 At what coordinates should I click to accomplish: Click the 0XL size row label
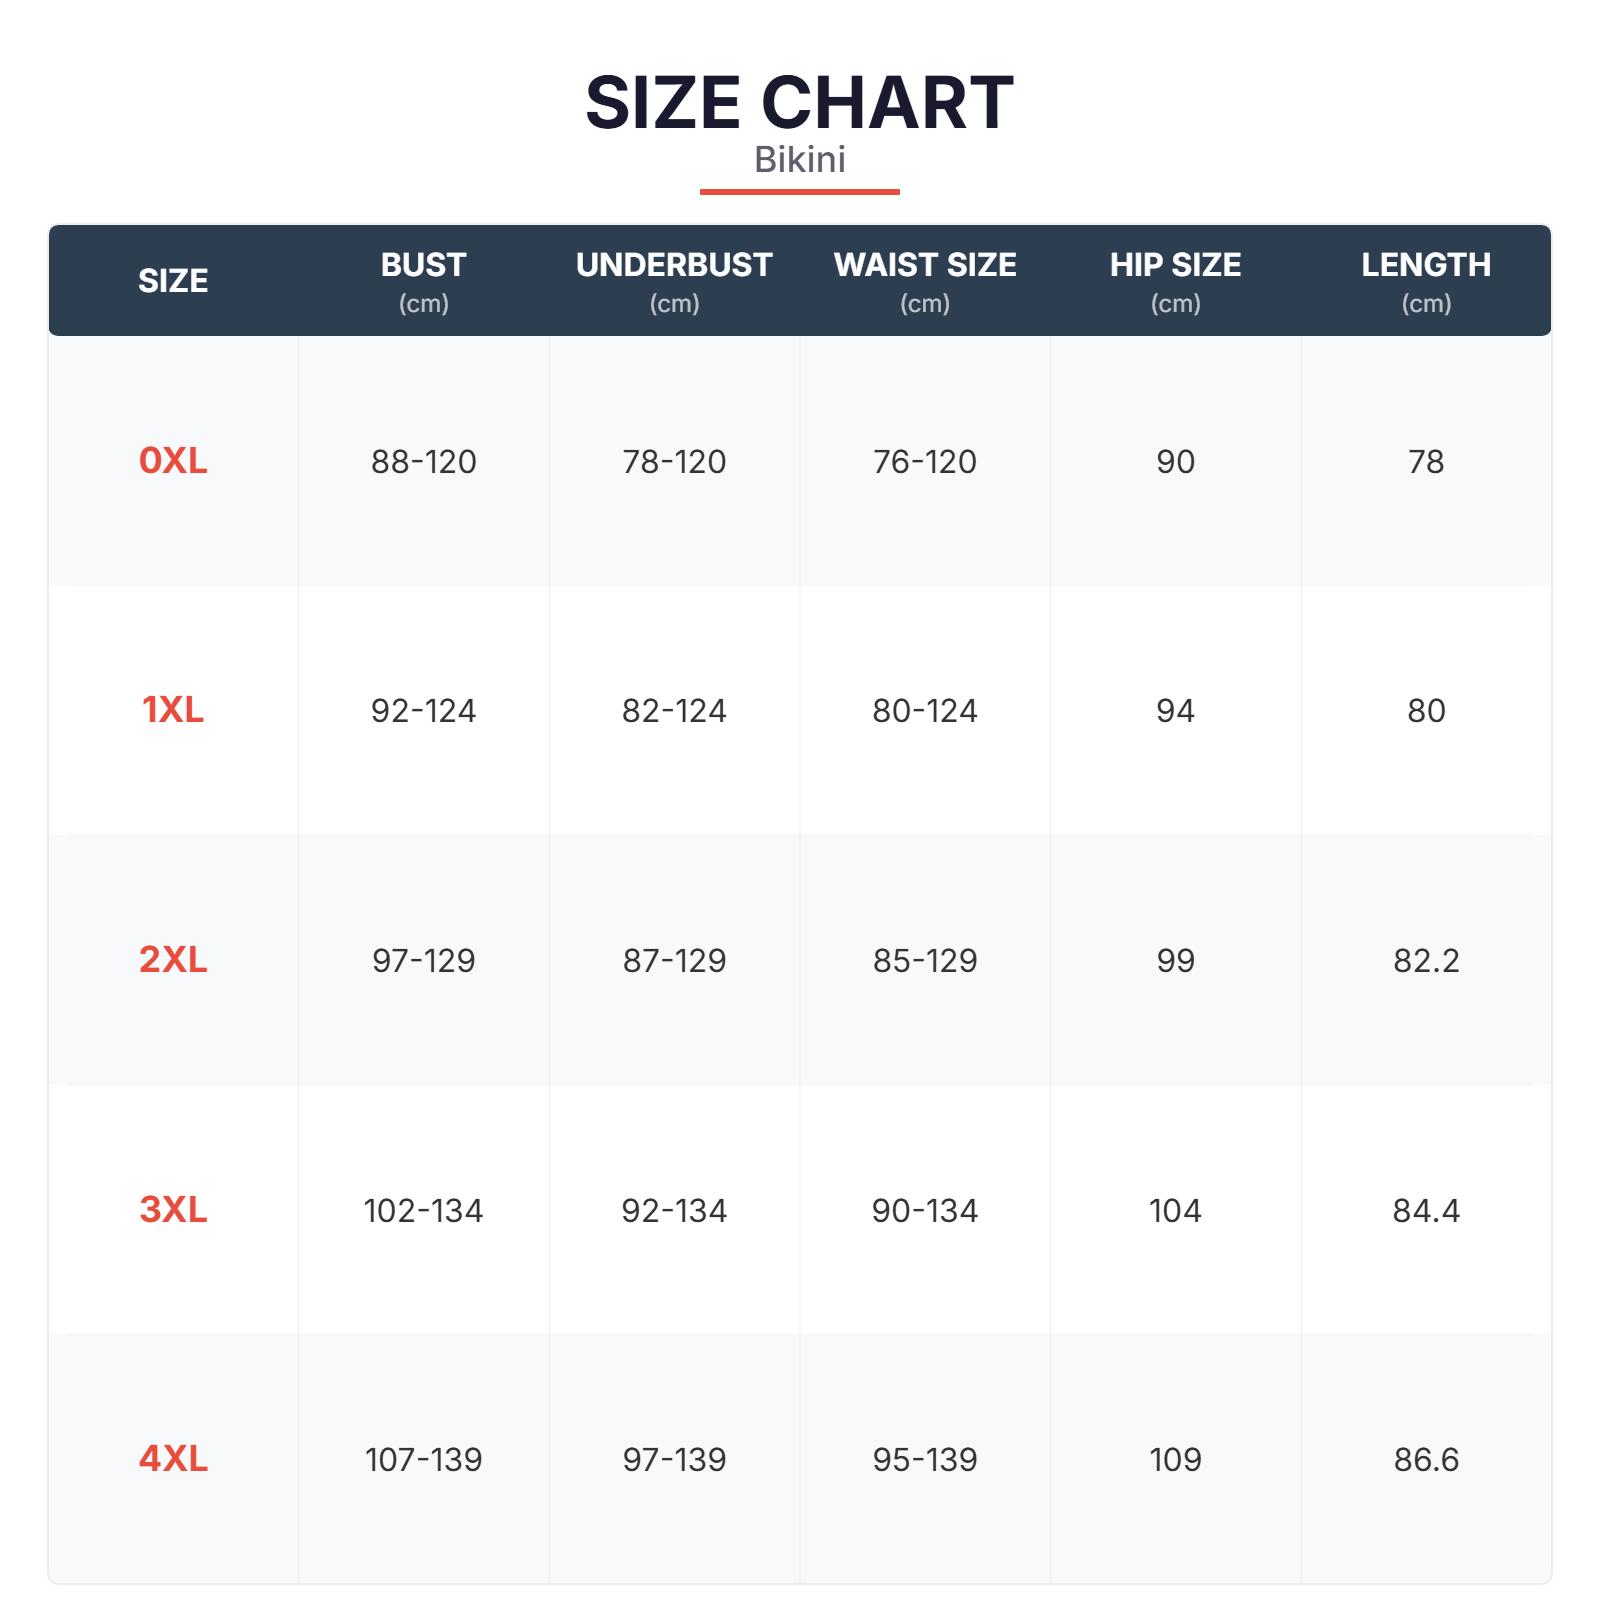click(x=173, y=460)
